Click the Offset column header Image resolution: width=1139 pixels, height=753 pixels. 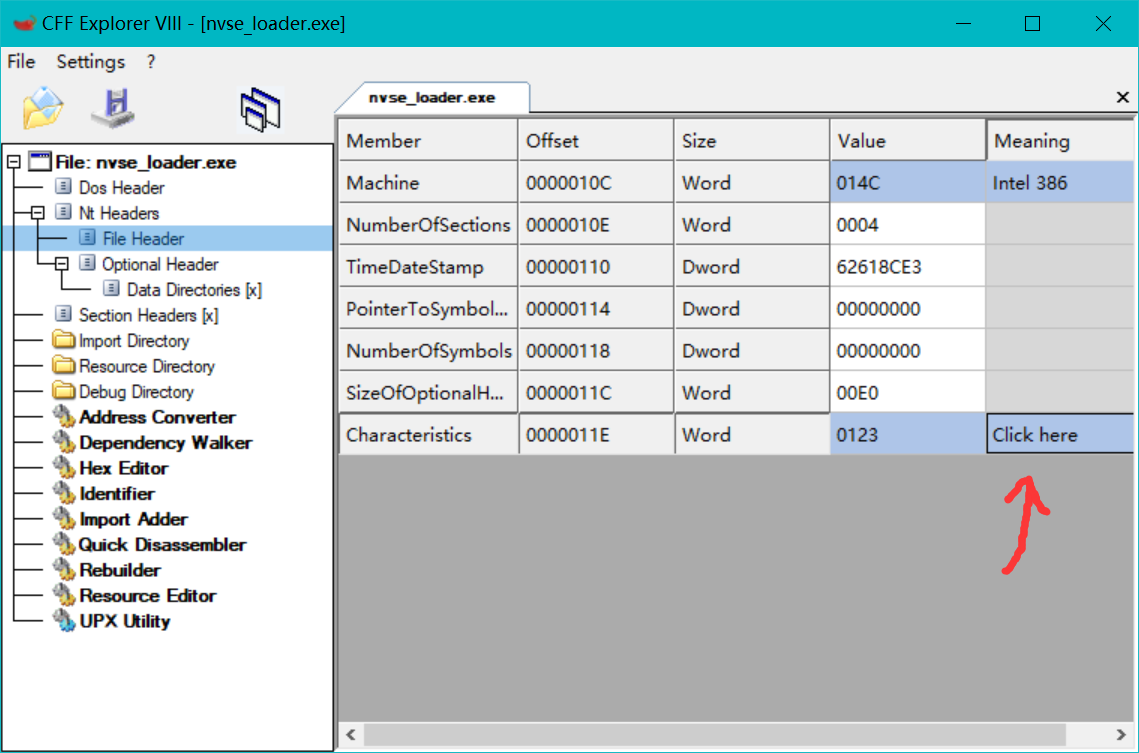[x=596, y=140]
